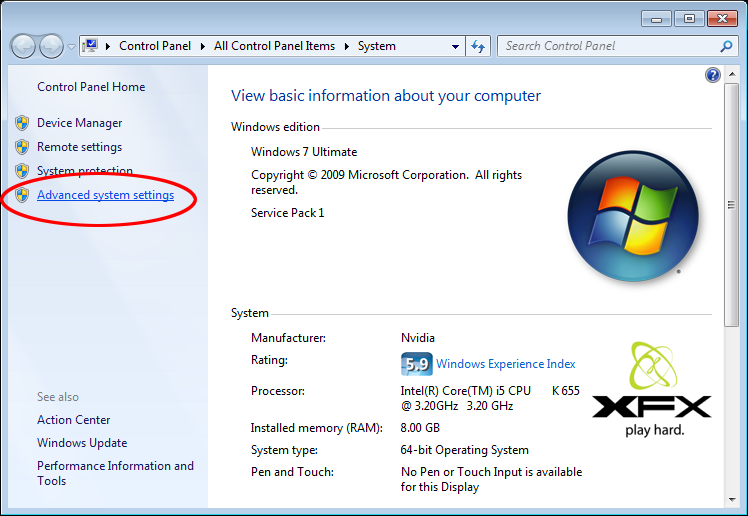Open Help with the blue question icon
Image resolution: width=748 pixels, height=516 pixels.
(x=713, y=75)
